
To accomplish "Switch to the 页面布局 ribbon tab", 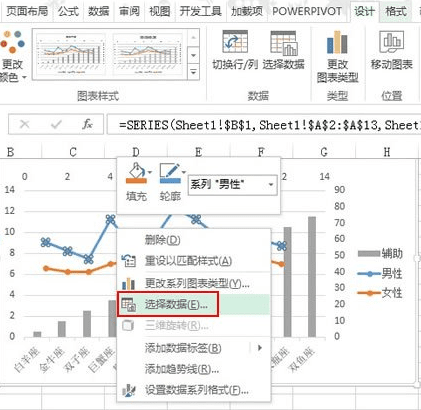I will (27, 11).
